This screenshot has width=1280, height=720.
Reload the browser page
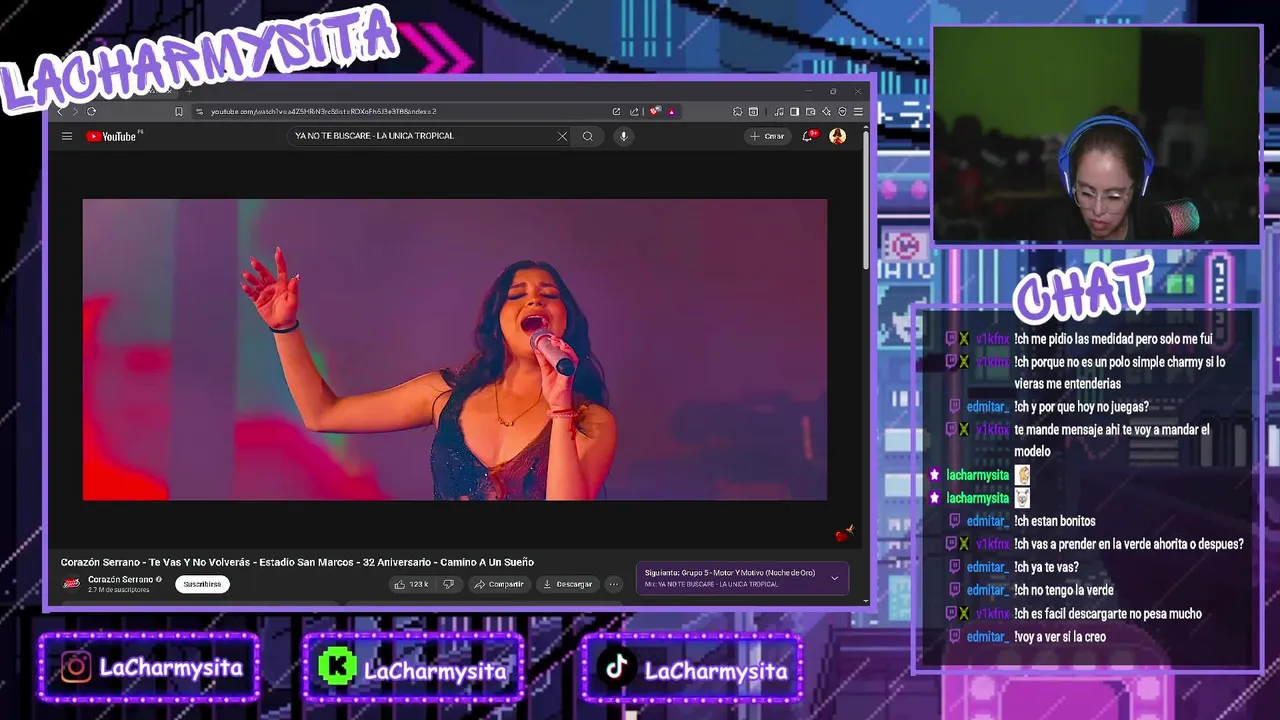91,111
